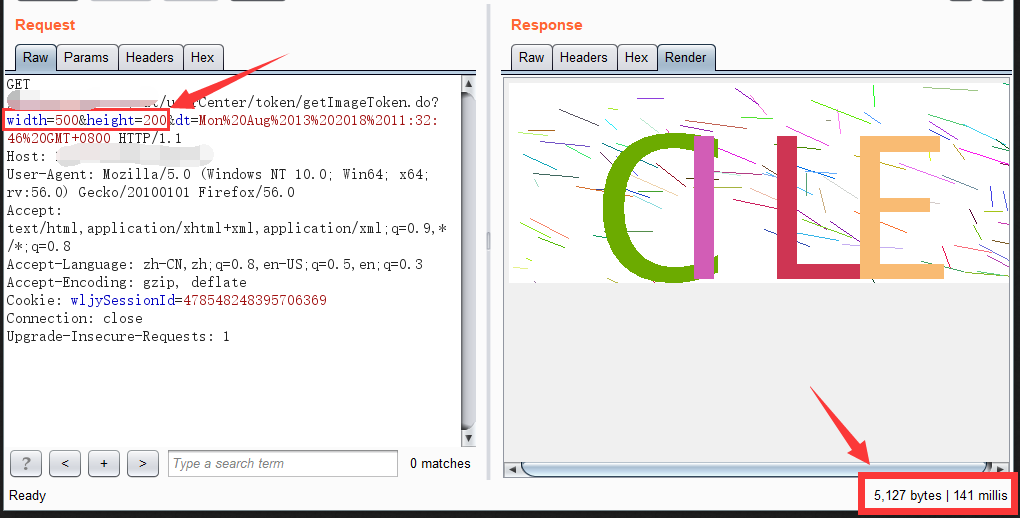
Task: Click the response horizontal scrollbar thumb
Action: tap(750, 468)
